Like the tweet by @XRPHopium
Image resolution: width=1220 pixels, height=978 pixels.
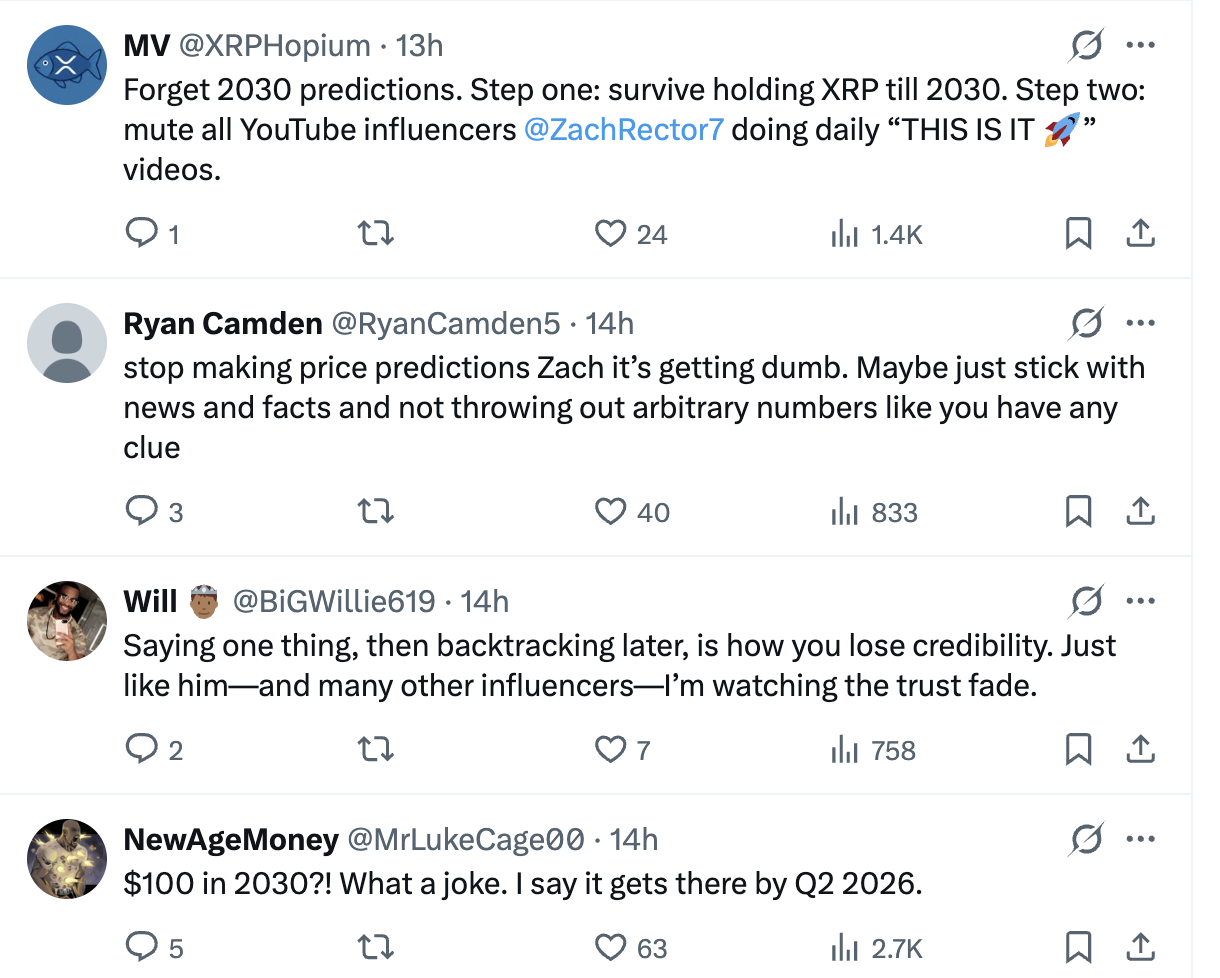pyautogui.click(x=610, y=233)
